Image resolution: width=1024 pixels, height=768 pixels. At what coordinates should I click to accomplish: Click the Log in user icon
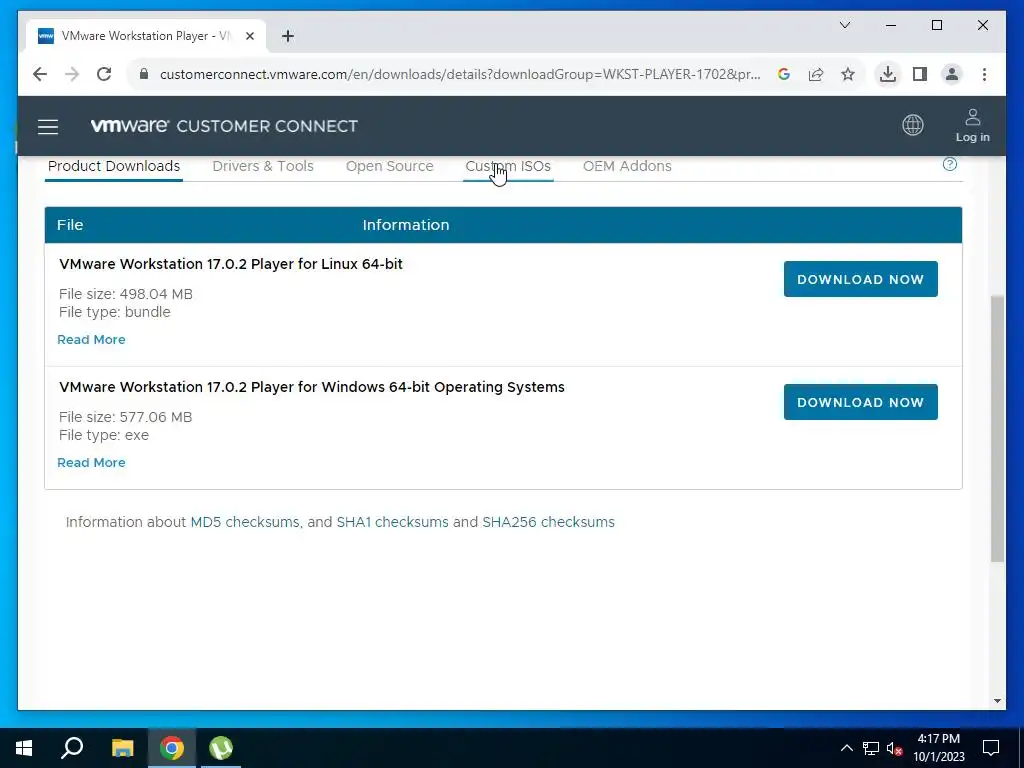972,117
